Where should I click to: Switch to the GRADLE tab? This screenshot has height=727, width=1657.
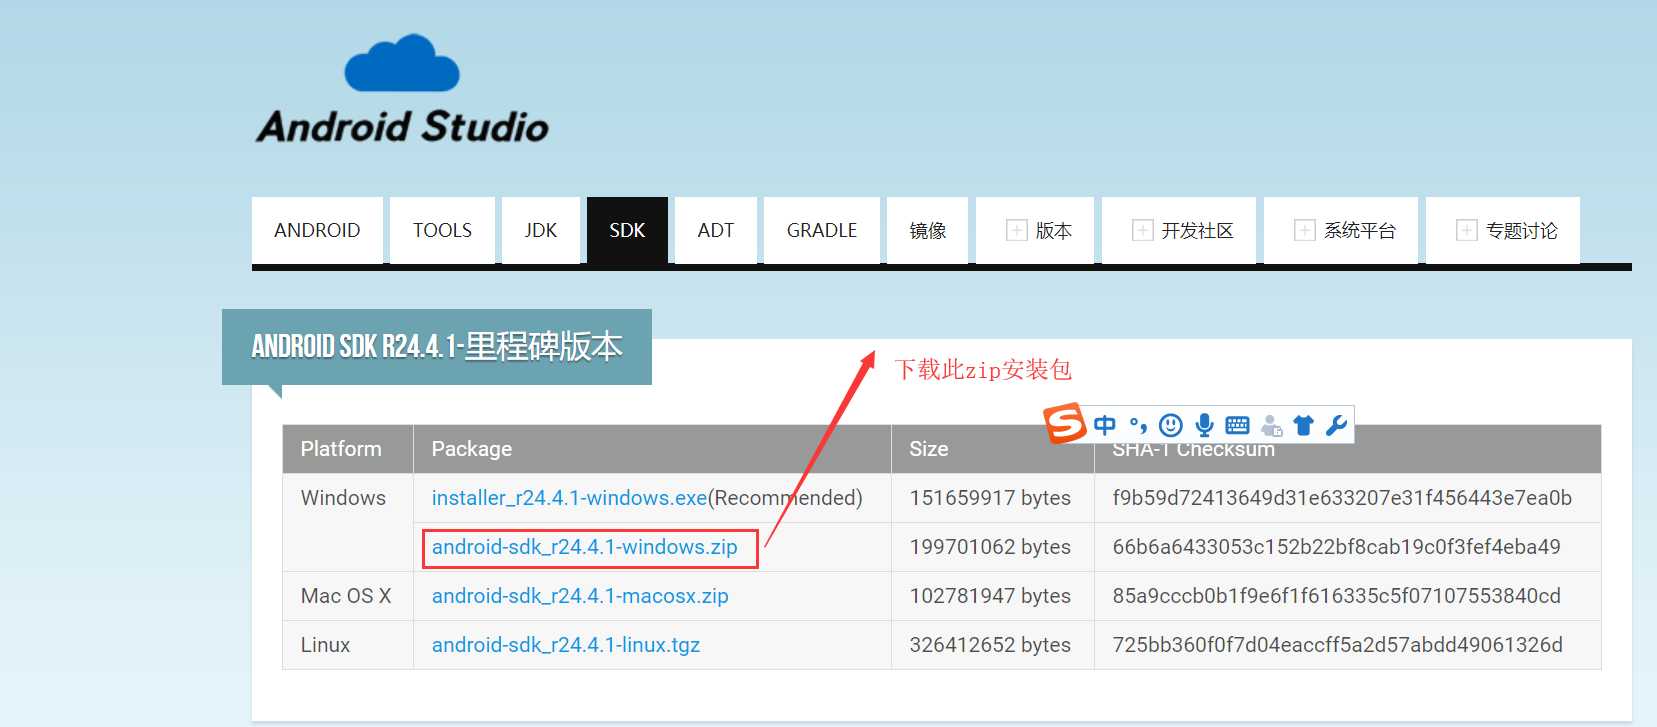[822, 231]
